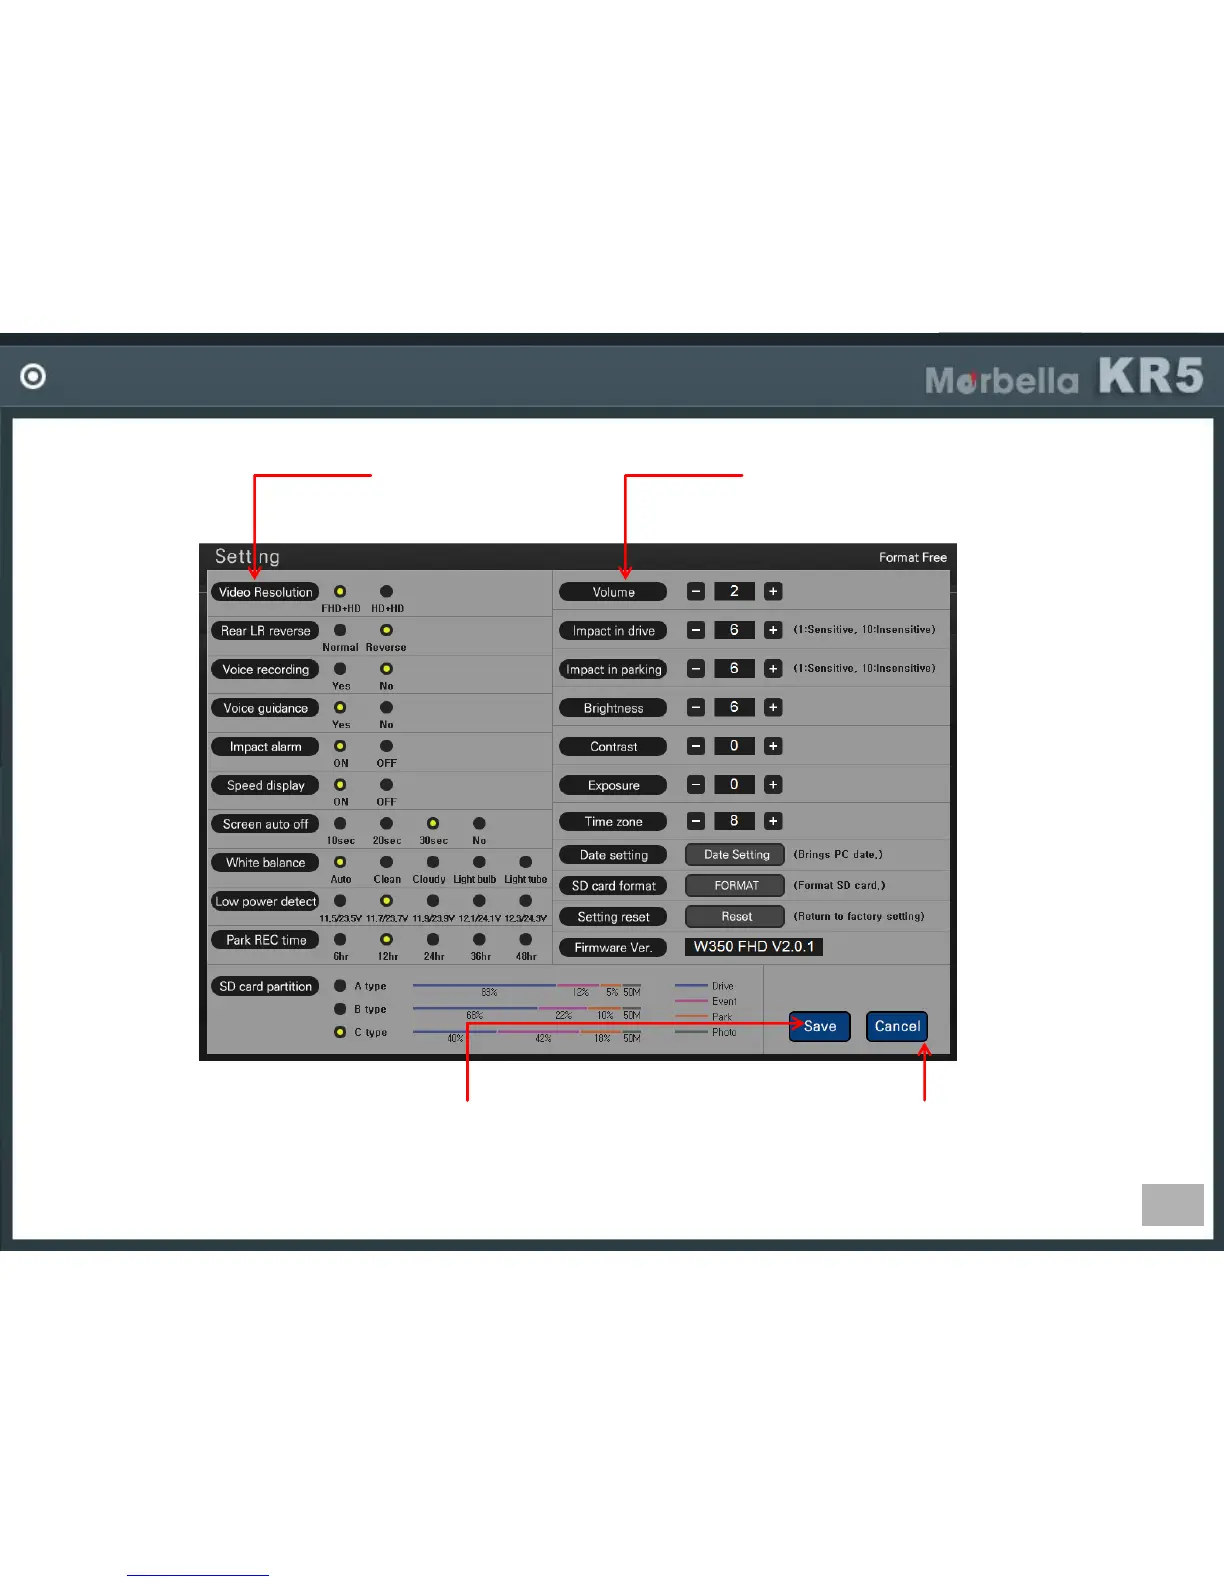Image resolution: width=1224 pixels, height=1584 pixels.
Task: Choose C type SD card partition
Action: point(340,1032)
